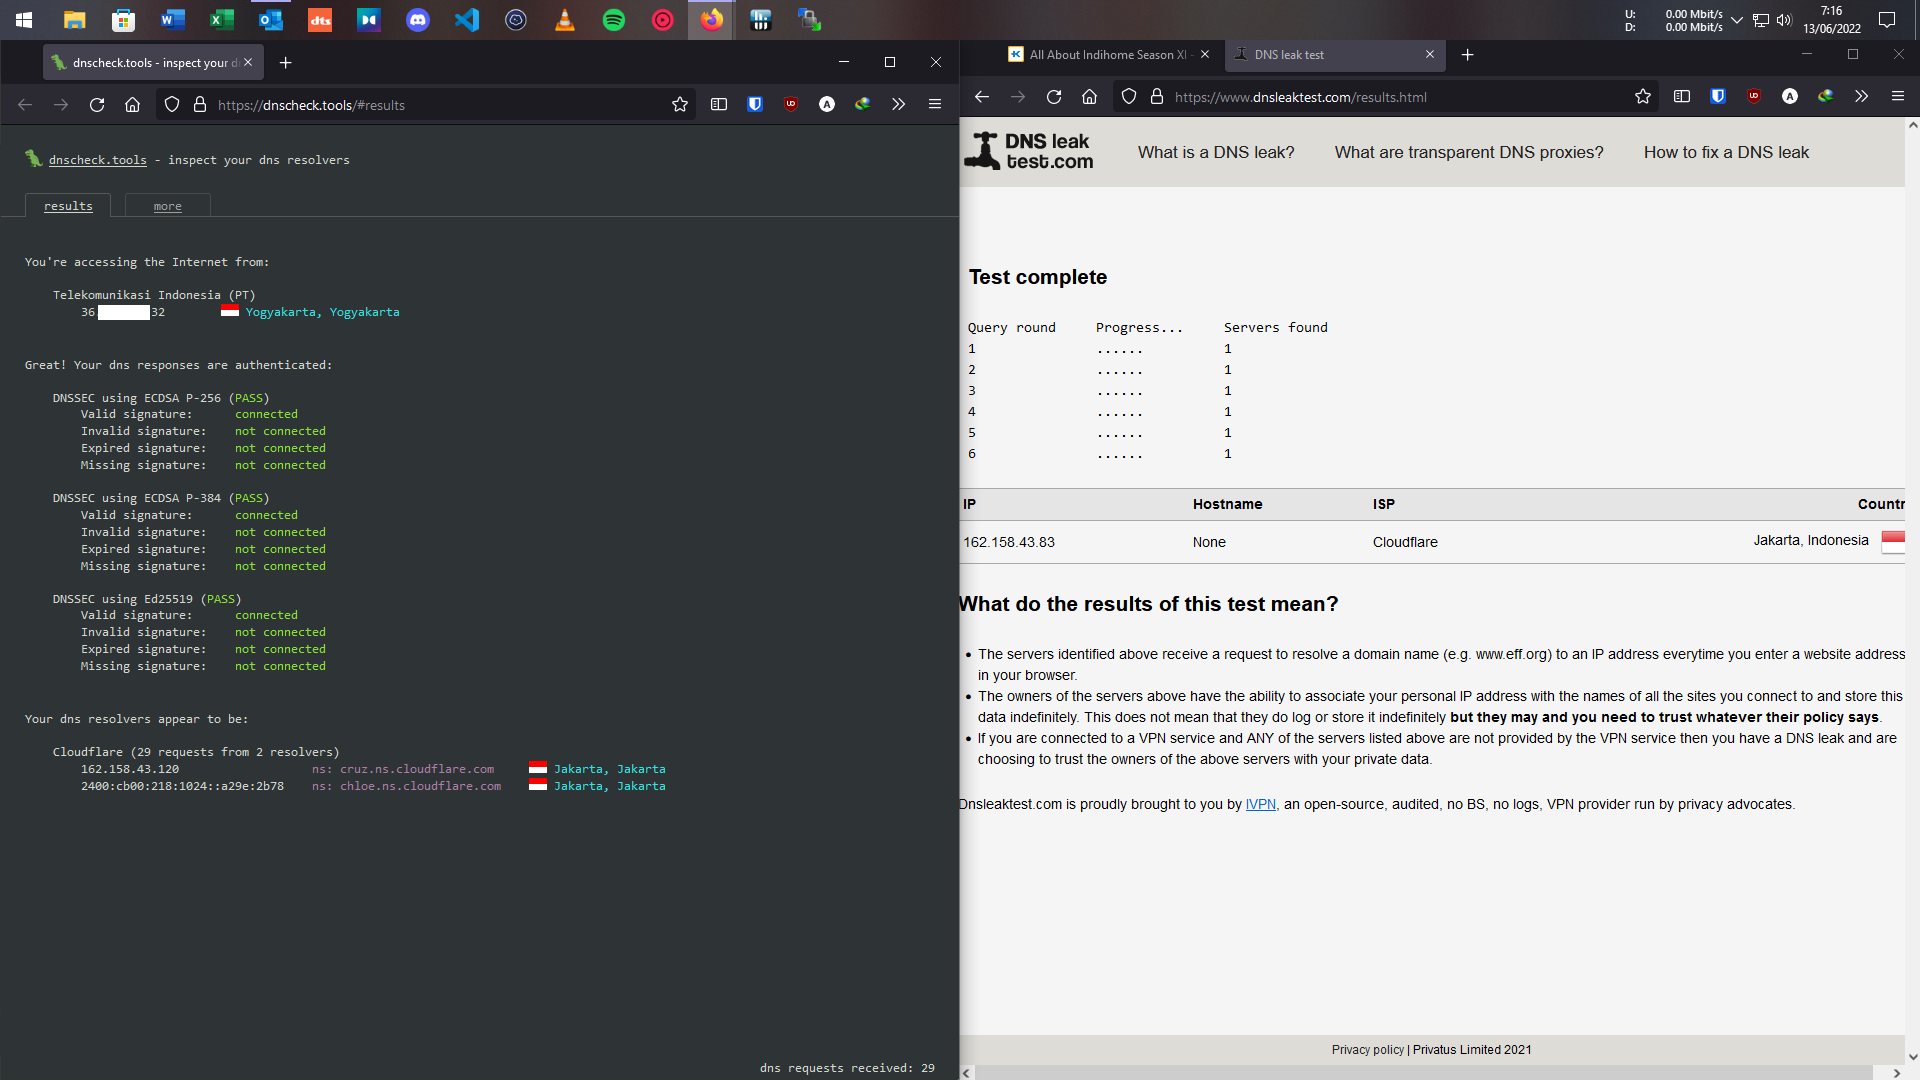Select resolver IP 162.158.43.120 text

point(130,769)
